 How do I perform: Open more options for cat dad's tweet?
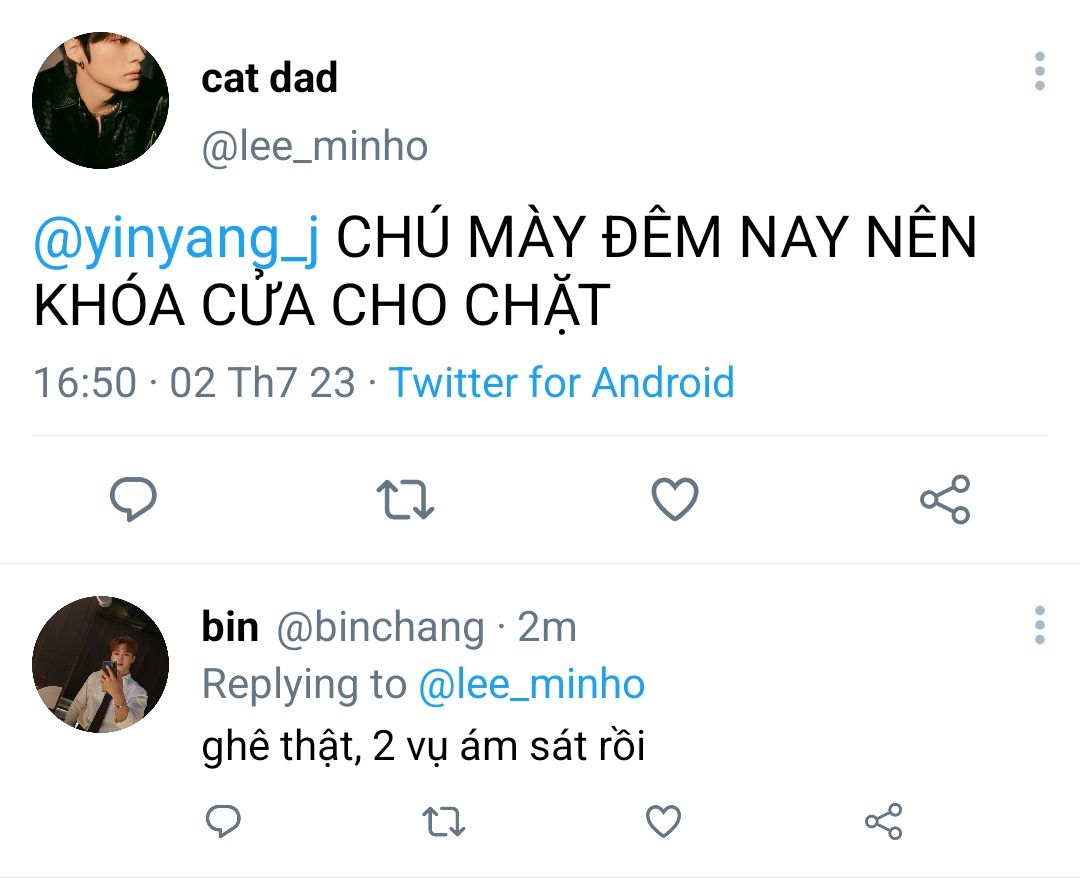[1040, 72]
